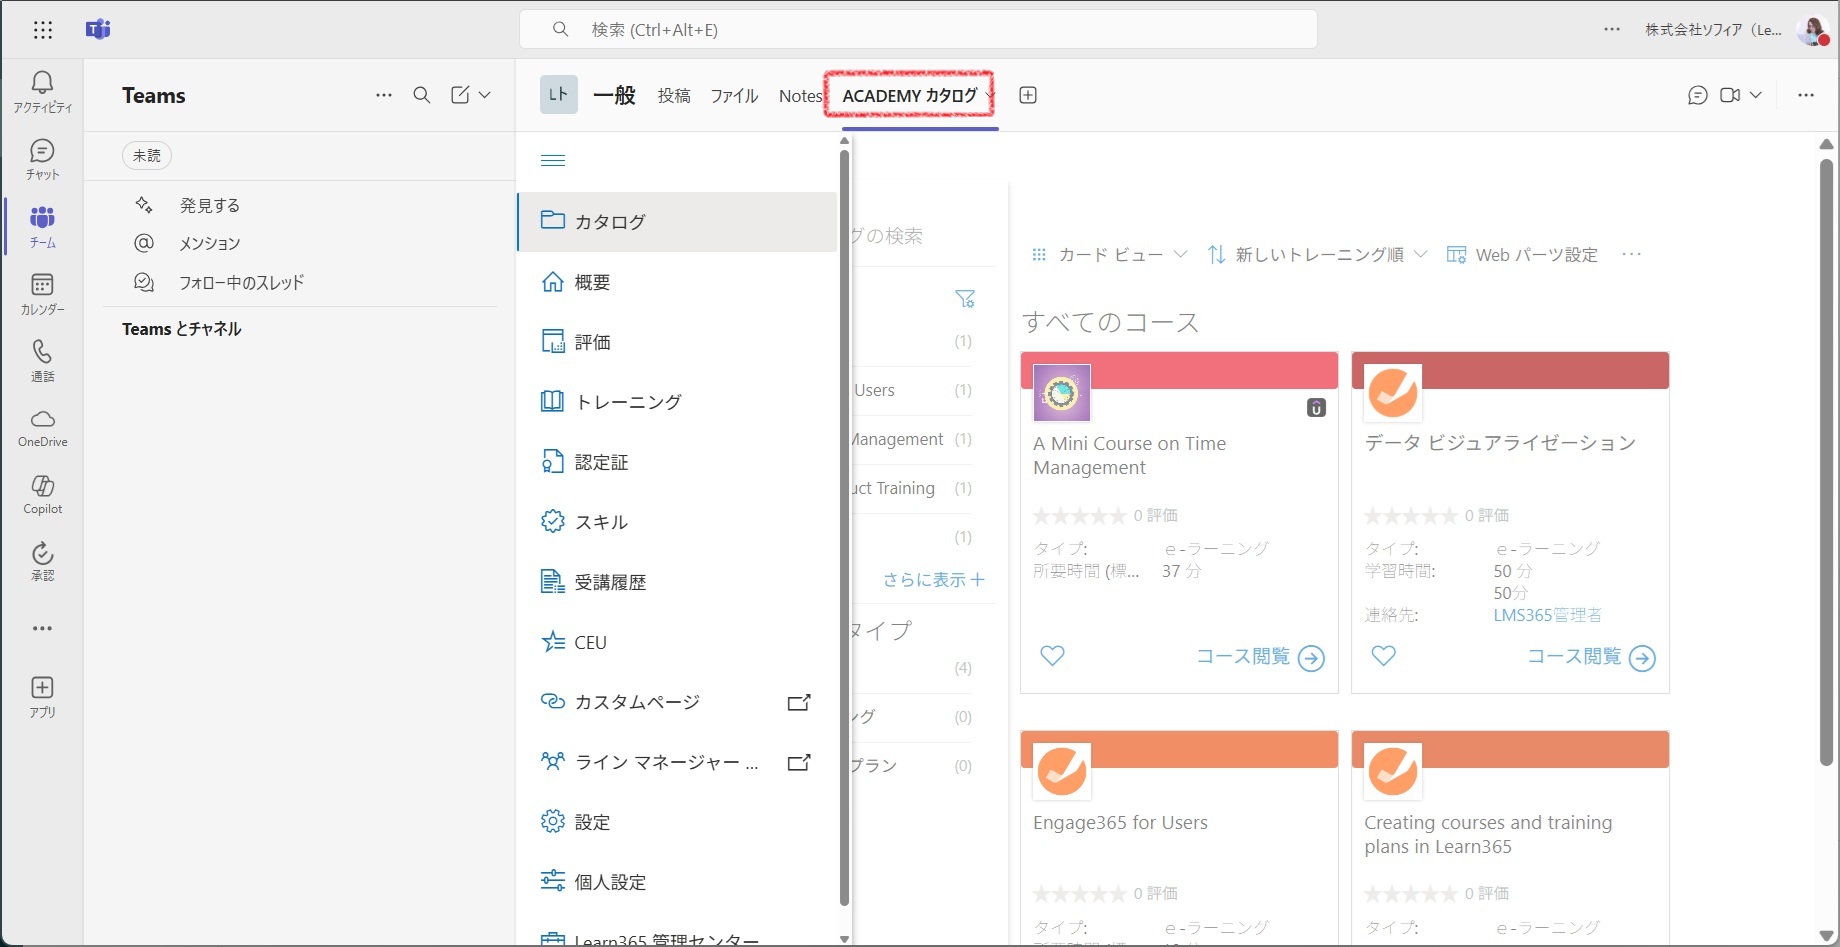Image resolution: width=1840 pixels, height=947 pixels.
Task: Select 評価 in the navigation menu
Action: [x=677, y=342]
